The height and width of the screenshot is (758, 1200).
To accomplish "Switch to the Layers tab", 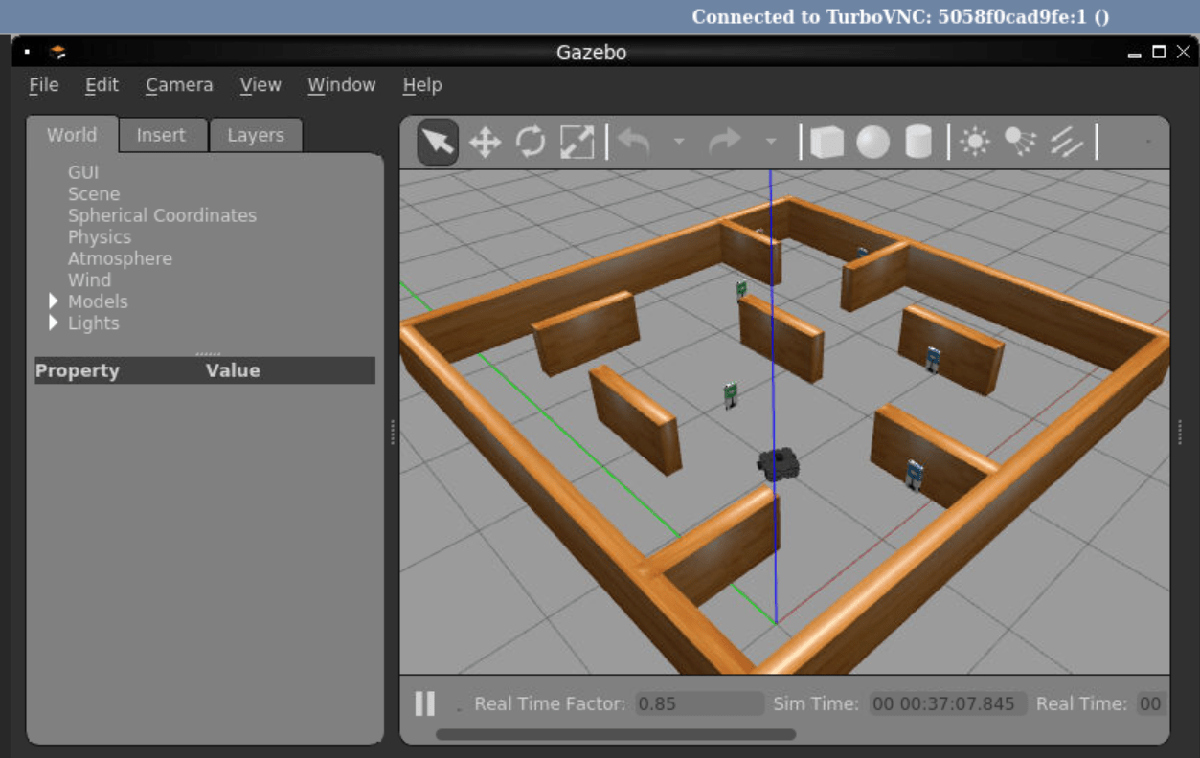I will [x=255, y=135].
